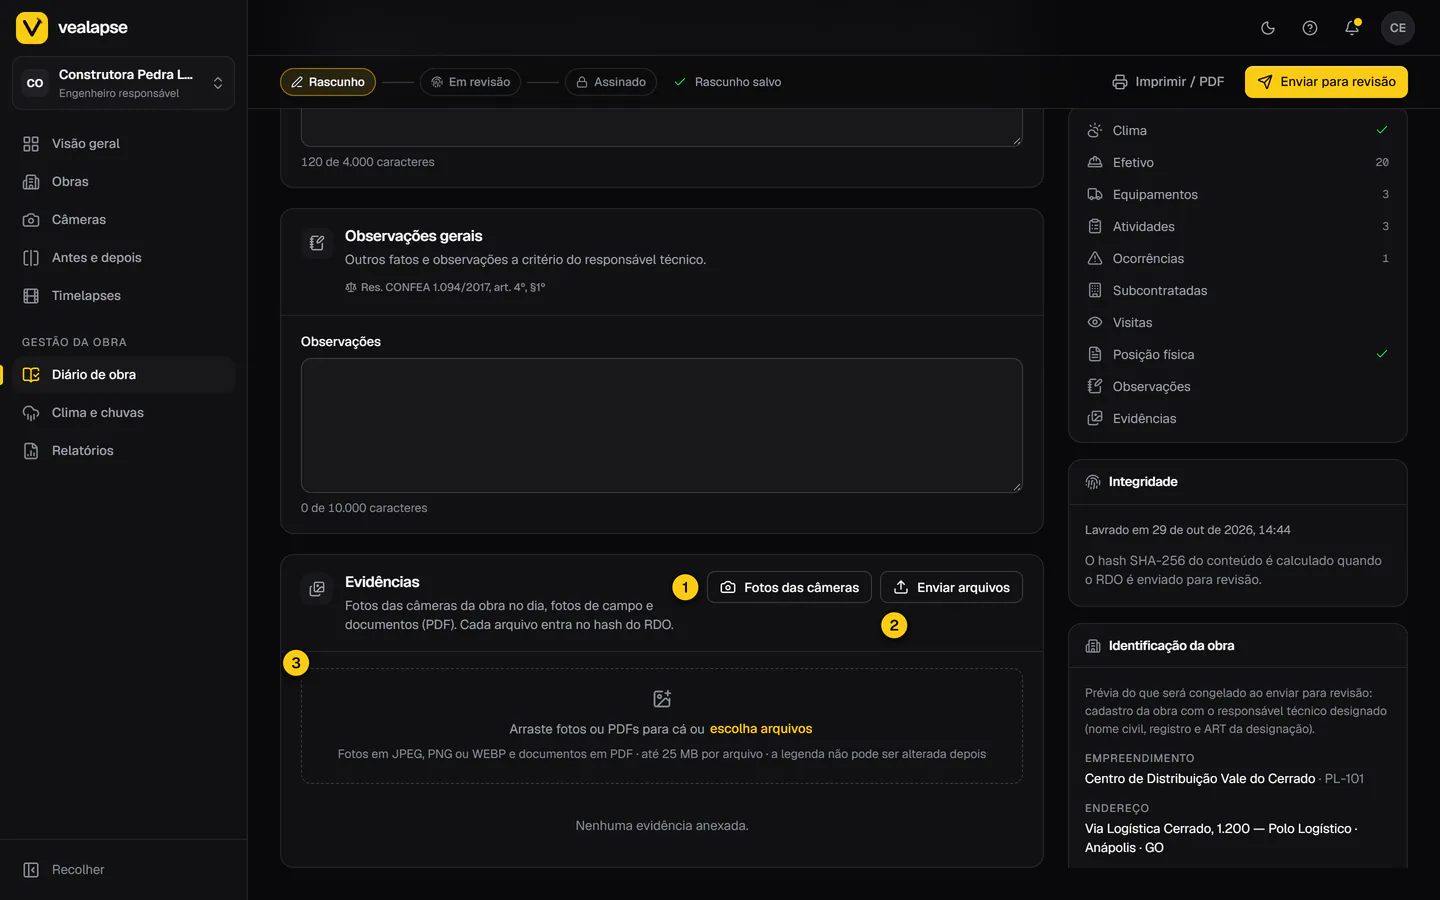This screenshot has height=900, width=1440.
Task: Click inside the Observações text area
Action: 662,426
